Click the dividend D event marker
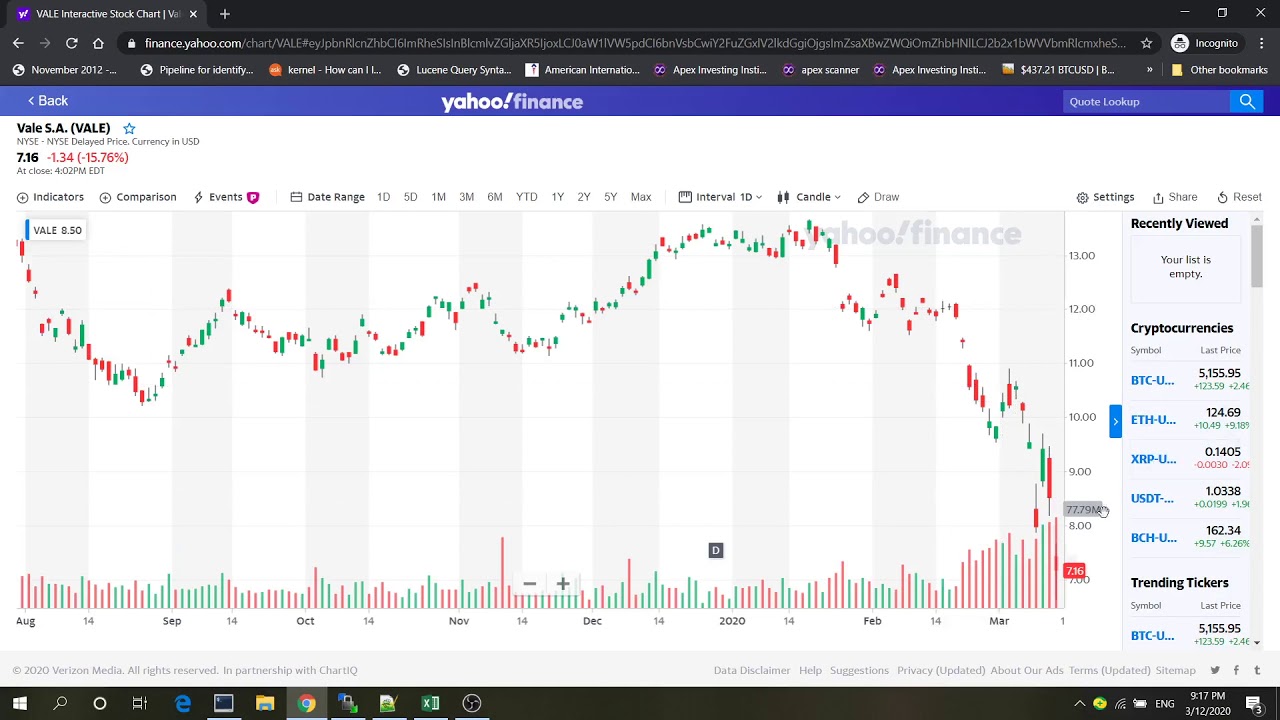 click(715, 550)
